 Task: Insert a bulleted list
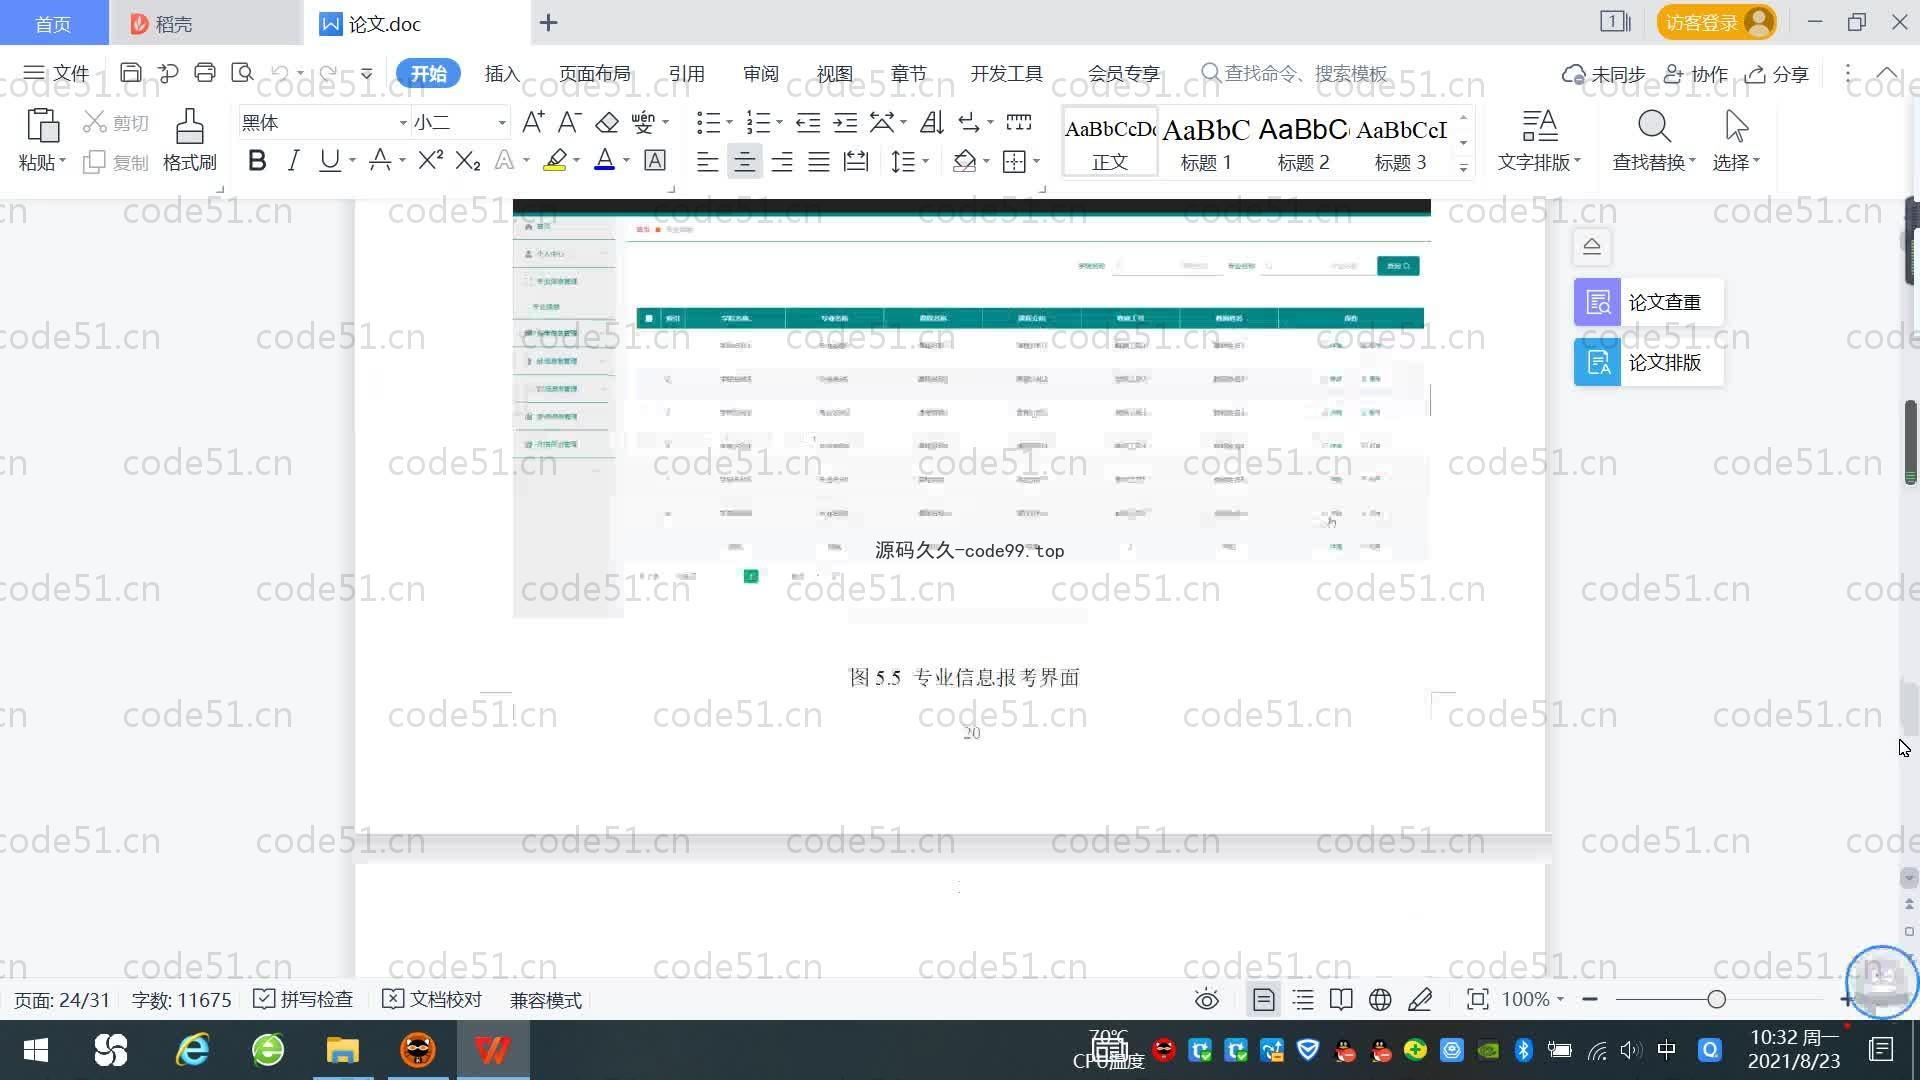(x=708, y=122)
